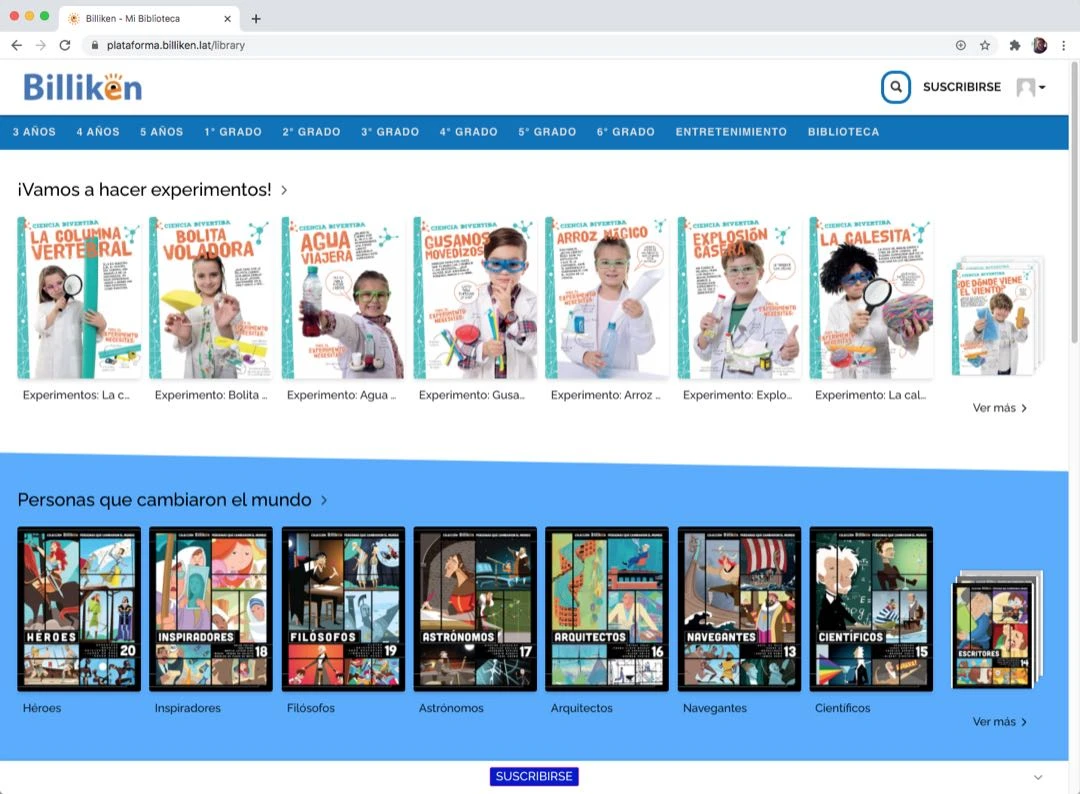Image resolution: width=1080 pixels, height=794 pixels.
Task: Open new browser tab plus icon
Action: click(x=256, y=19)
